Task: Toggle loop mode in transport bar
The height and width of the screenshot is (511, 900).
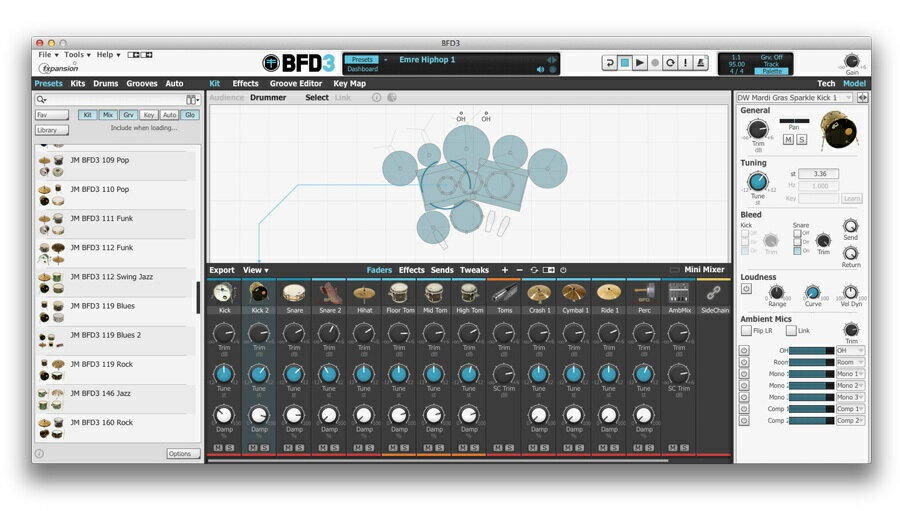Action: tap(670, 63)
